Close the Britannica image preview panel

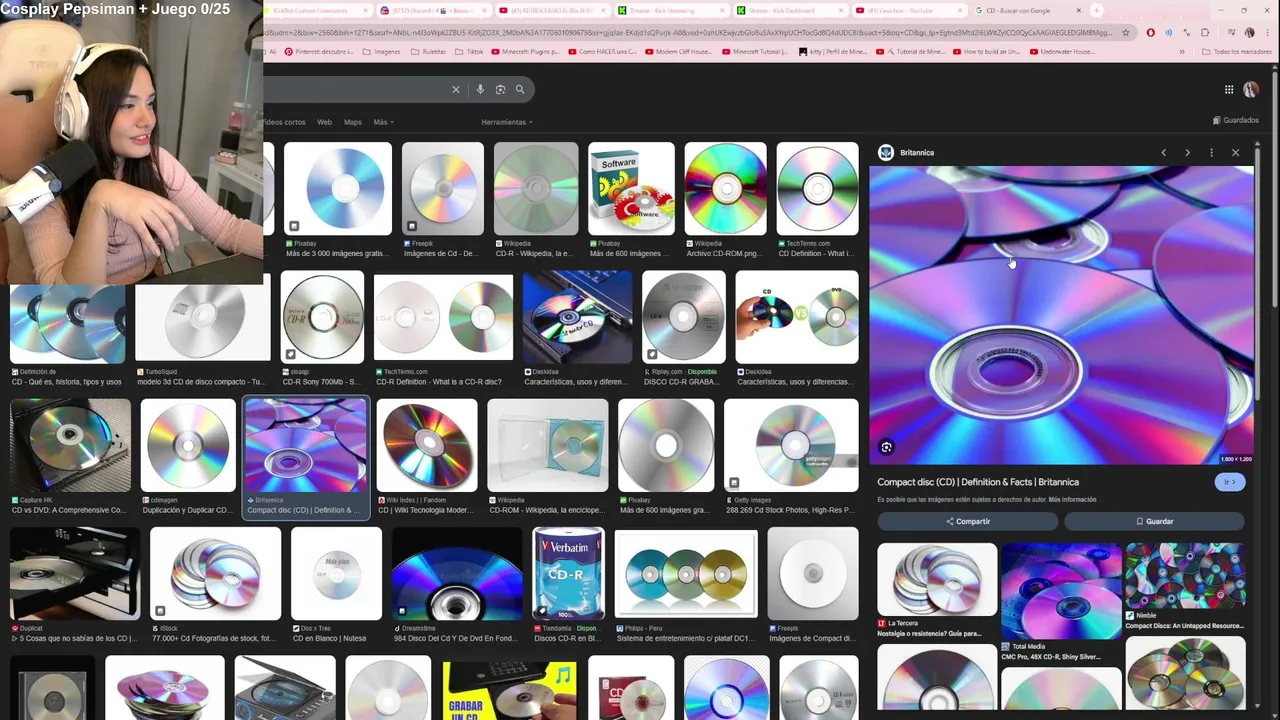(1235, 153)
